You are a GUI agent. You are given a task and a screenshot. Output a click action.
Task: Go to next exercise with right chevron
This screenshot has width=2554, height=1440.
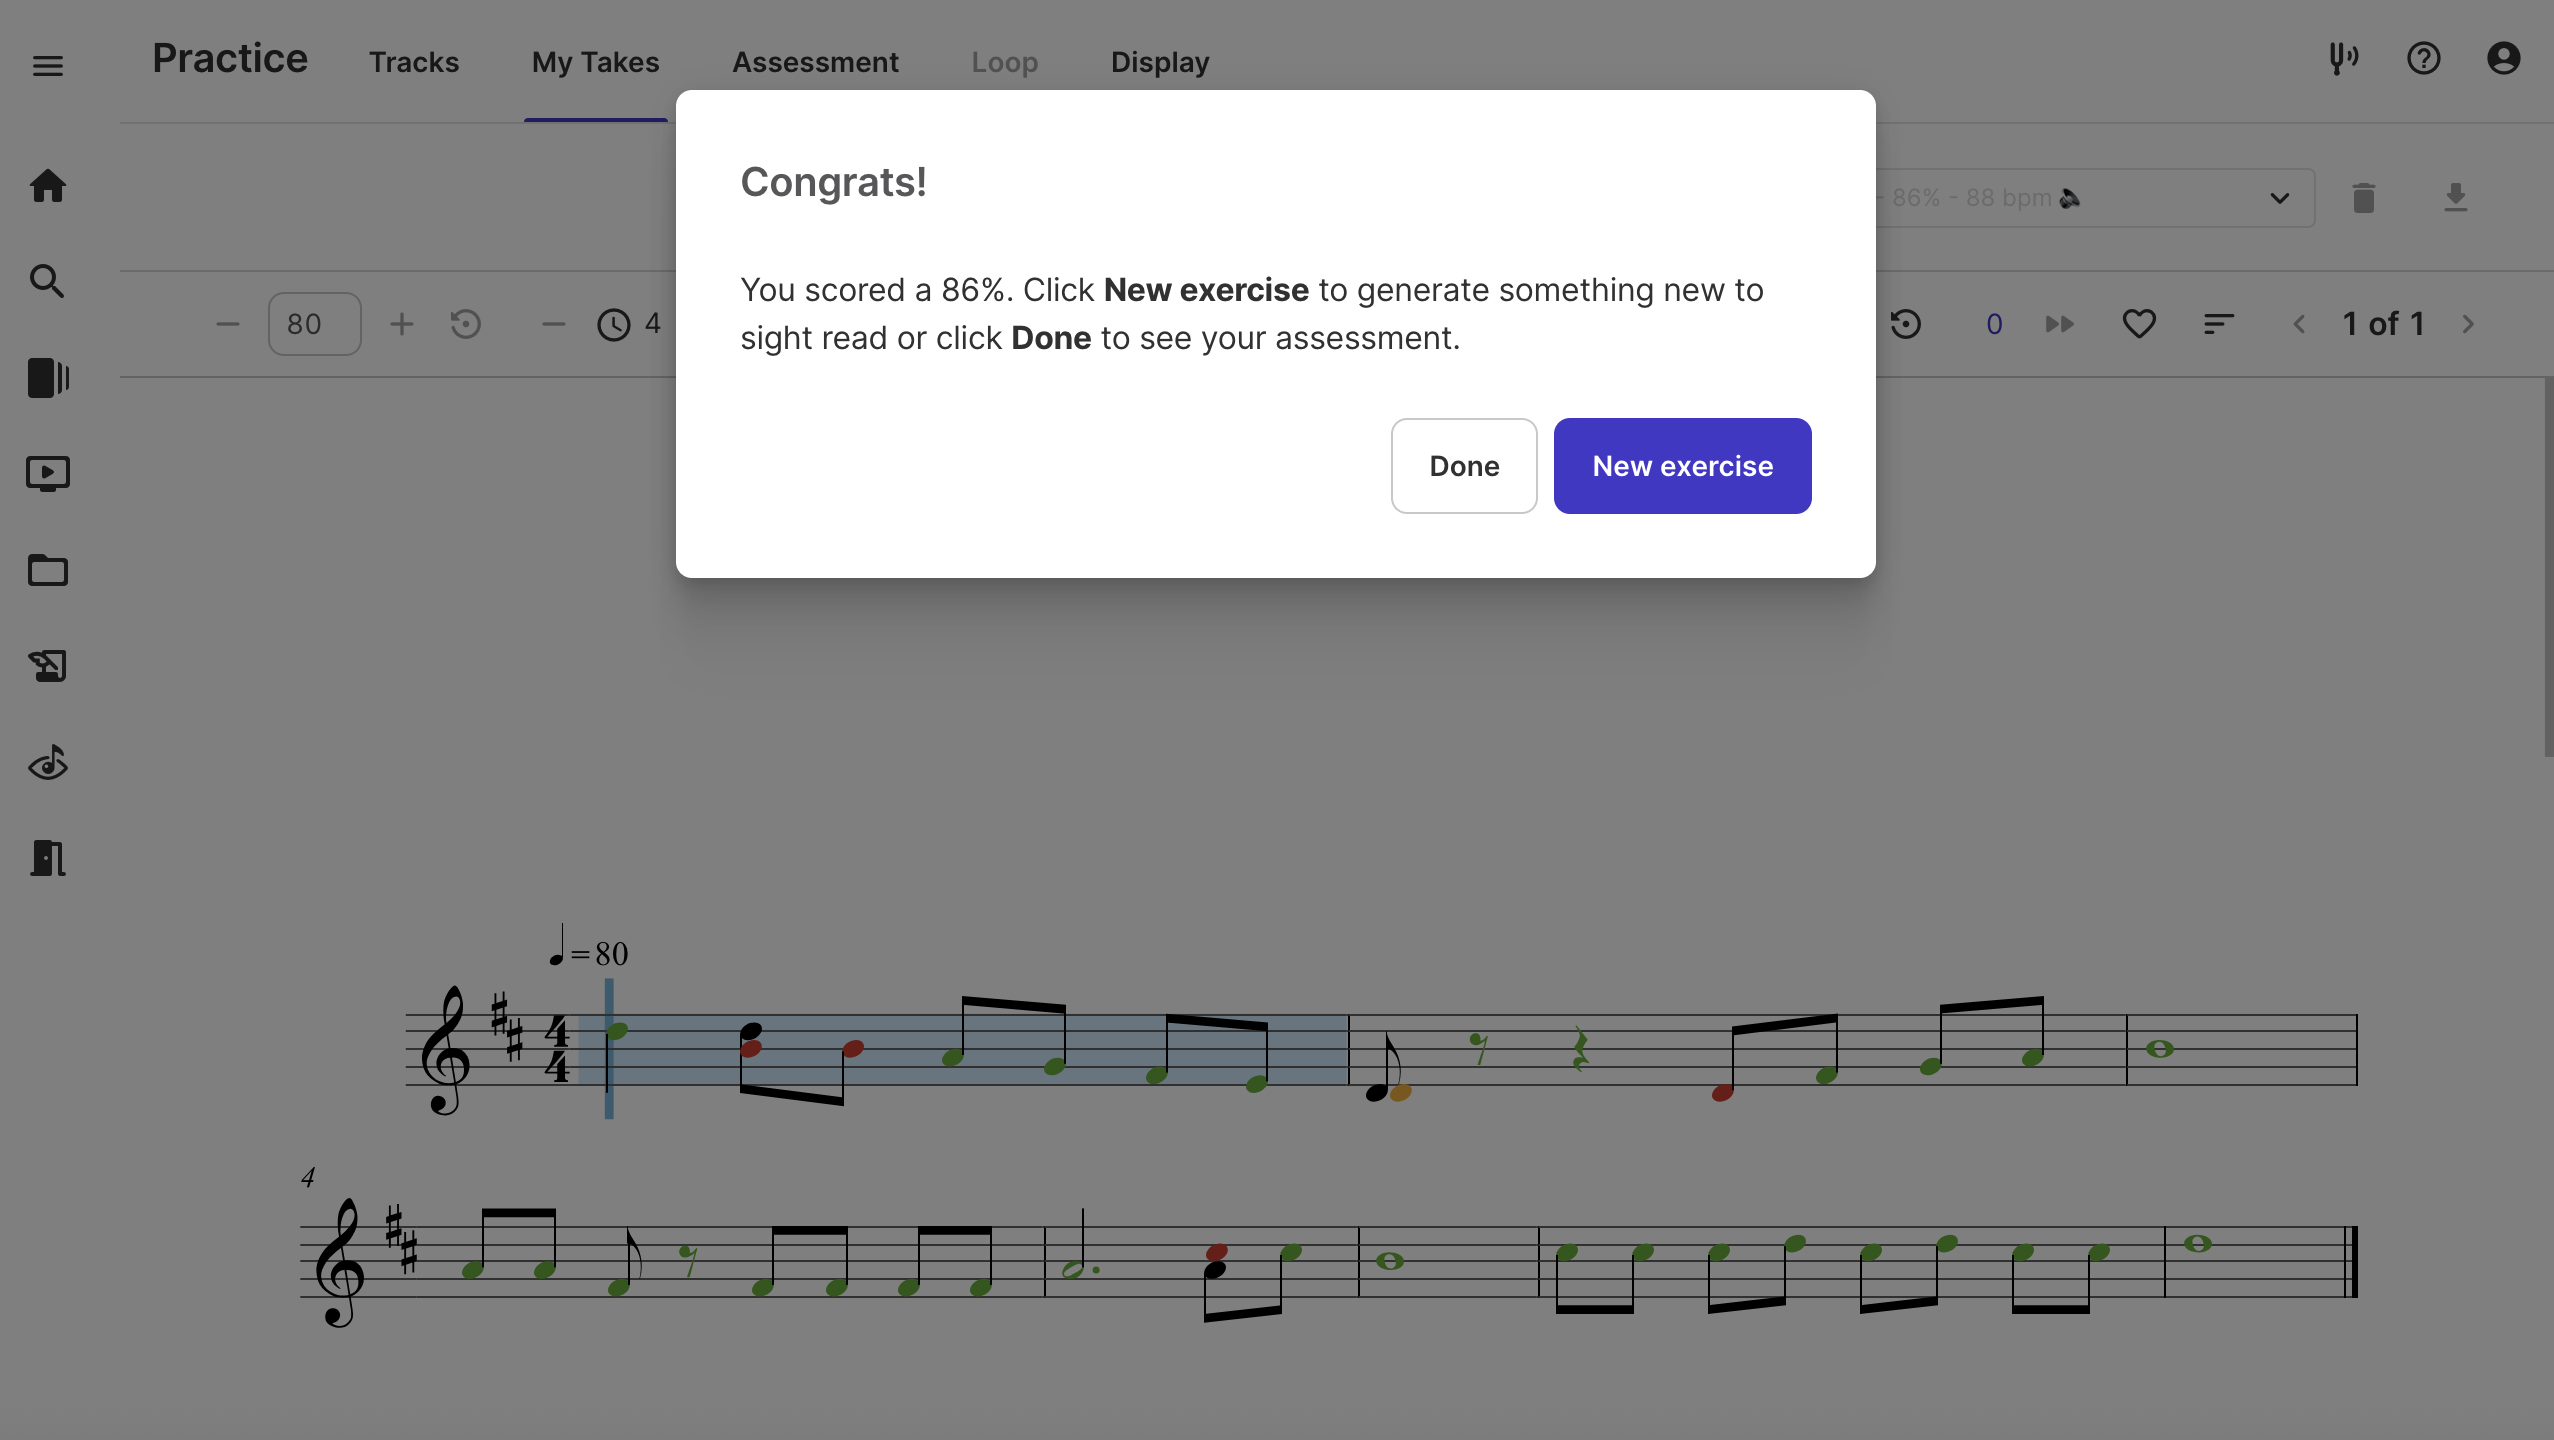pos(2468,323)
